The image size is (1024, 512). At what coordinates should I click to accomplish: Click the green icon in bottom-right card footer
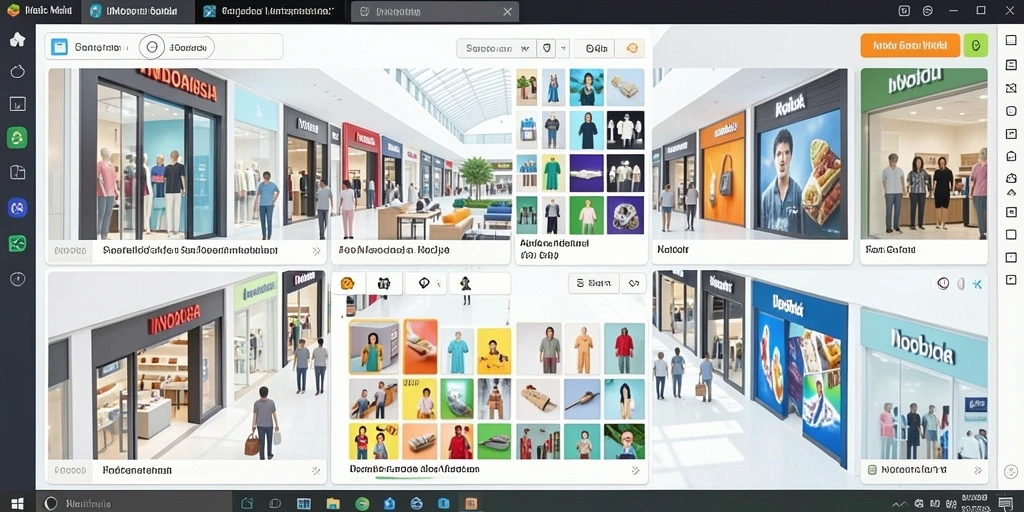pyautogui.click(x=871, y=470)
